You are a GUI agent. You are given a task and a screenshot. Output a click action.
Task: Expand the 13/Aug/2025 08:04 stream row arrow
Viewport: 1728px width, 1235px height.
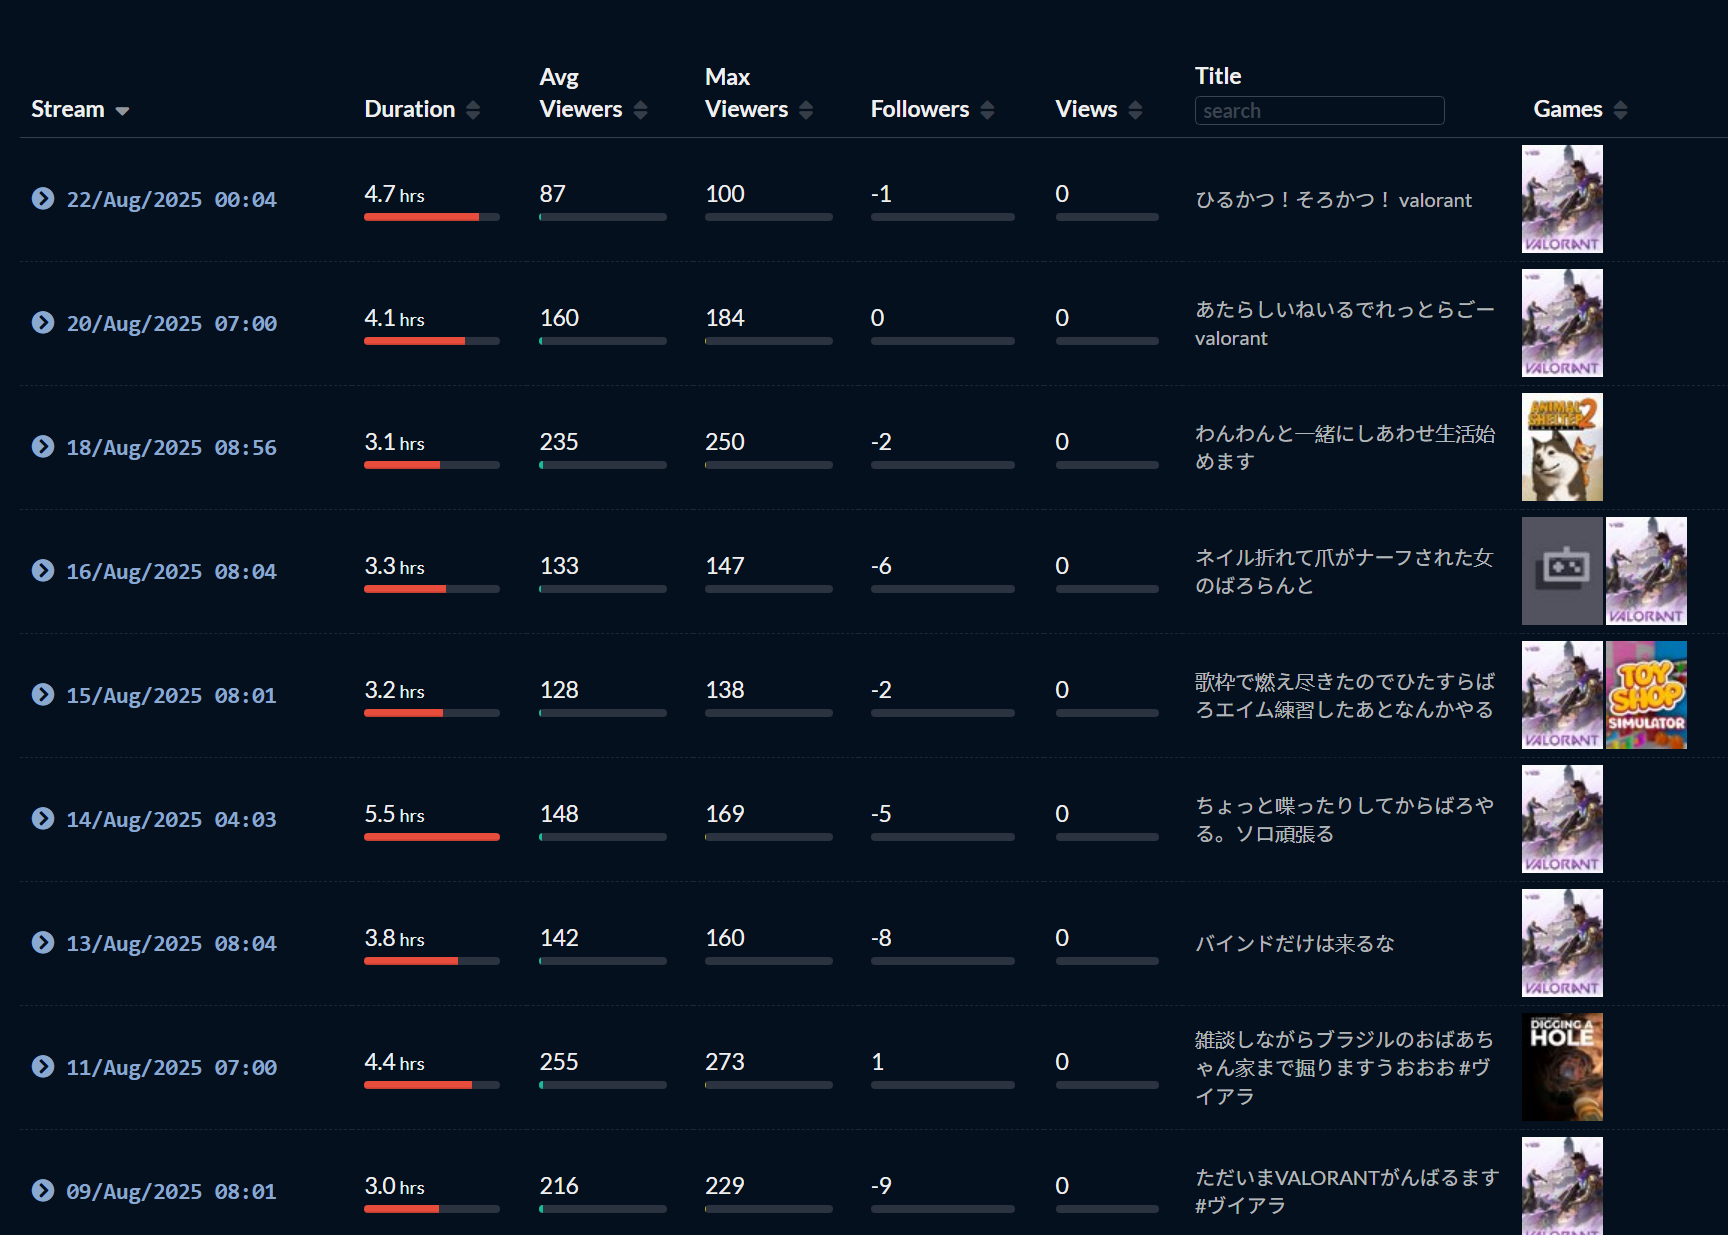point(43,943)
